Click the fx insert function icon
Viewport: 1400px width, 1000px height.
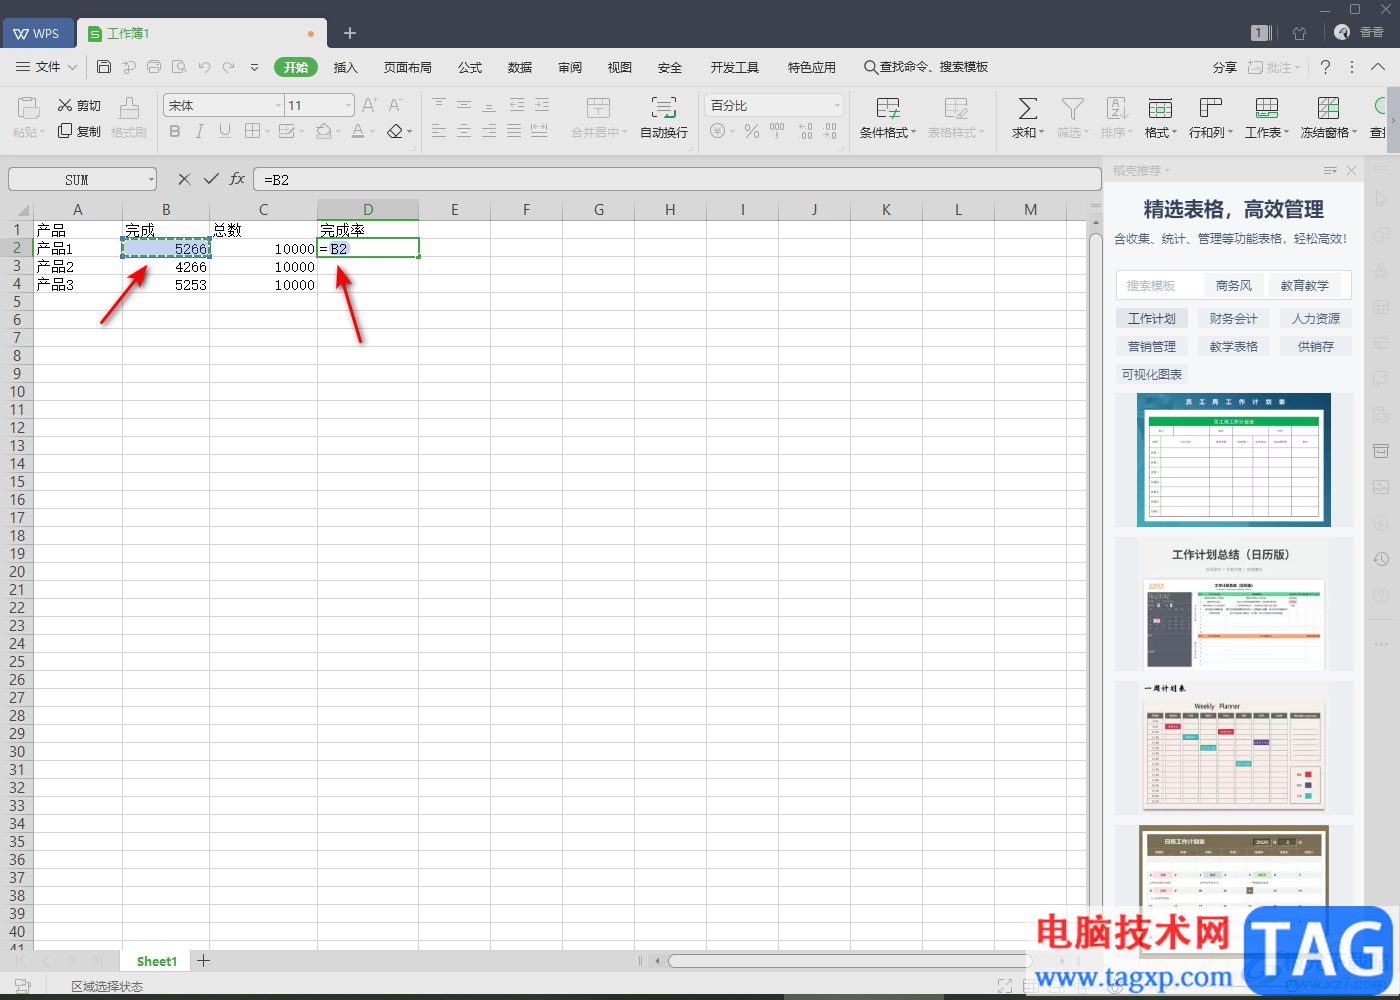point(237,179)
